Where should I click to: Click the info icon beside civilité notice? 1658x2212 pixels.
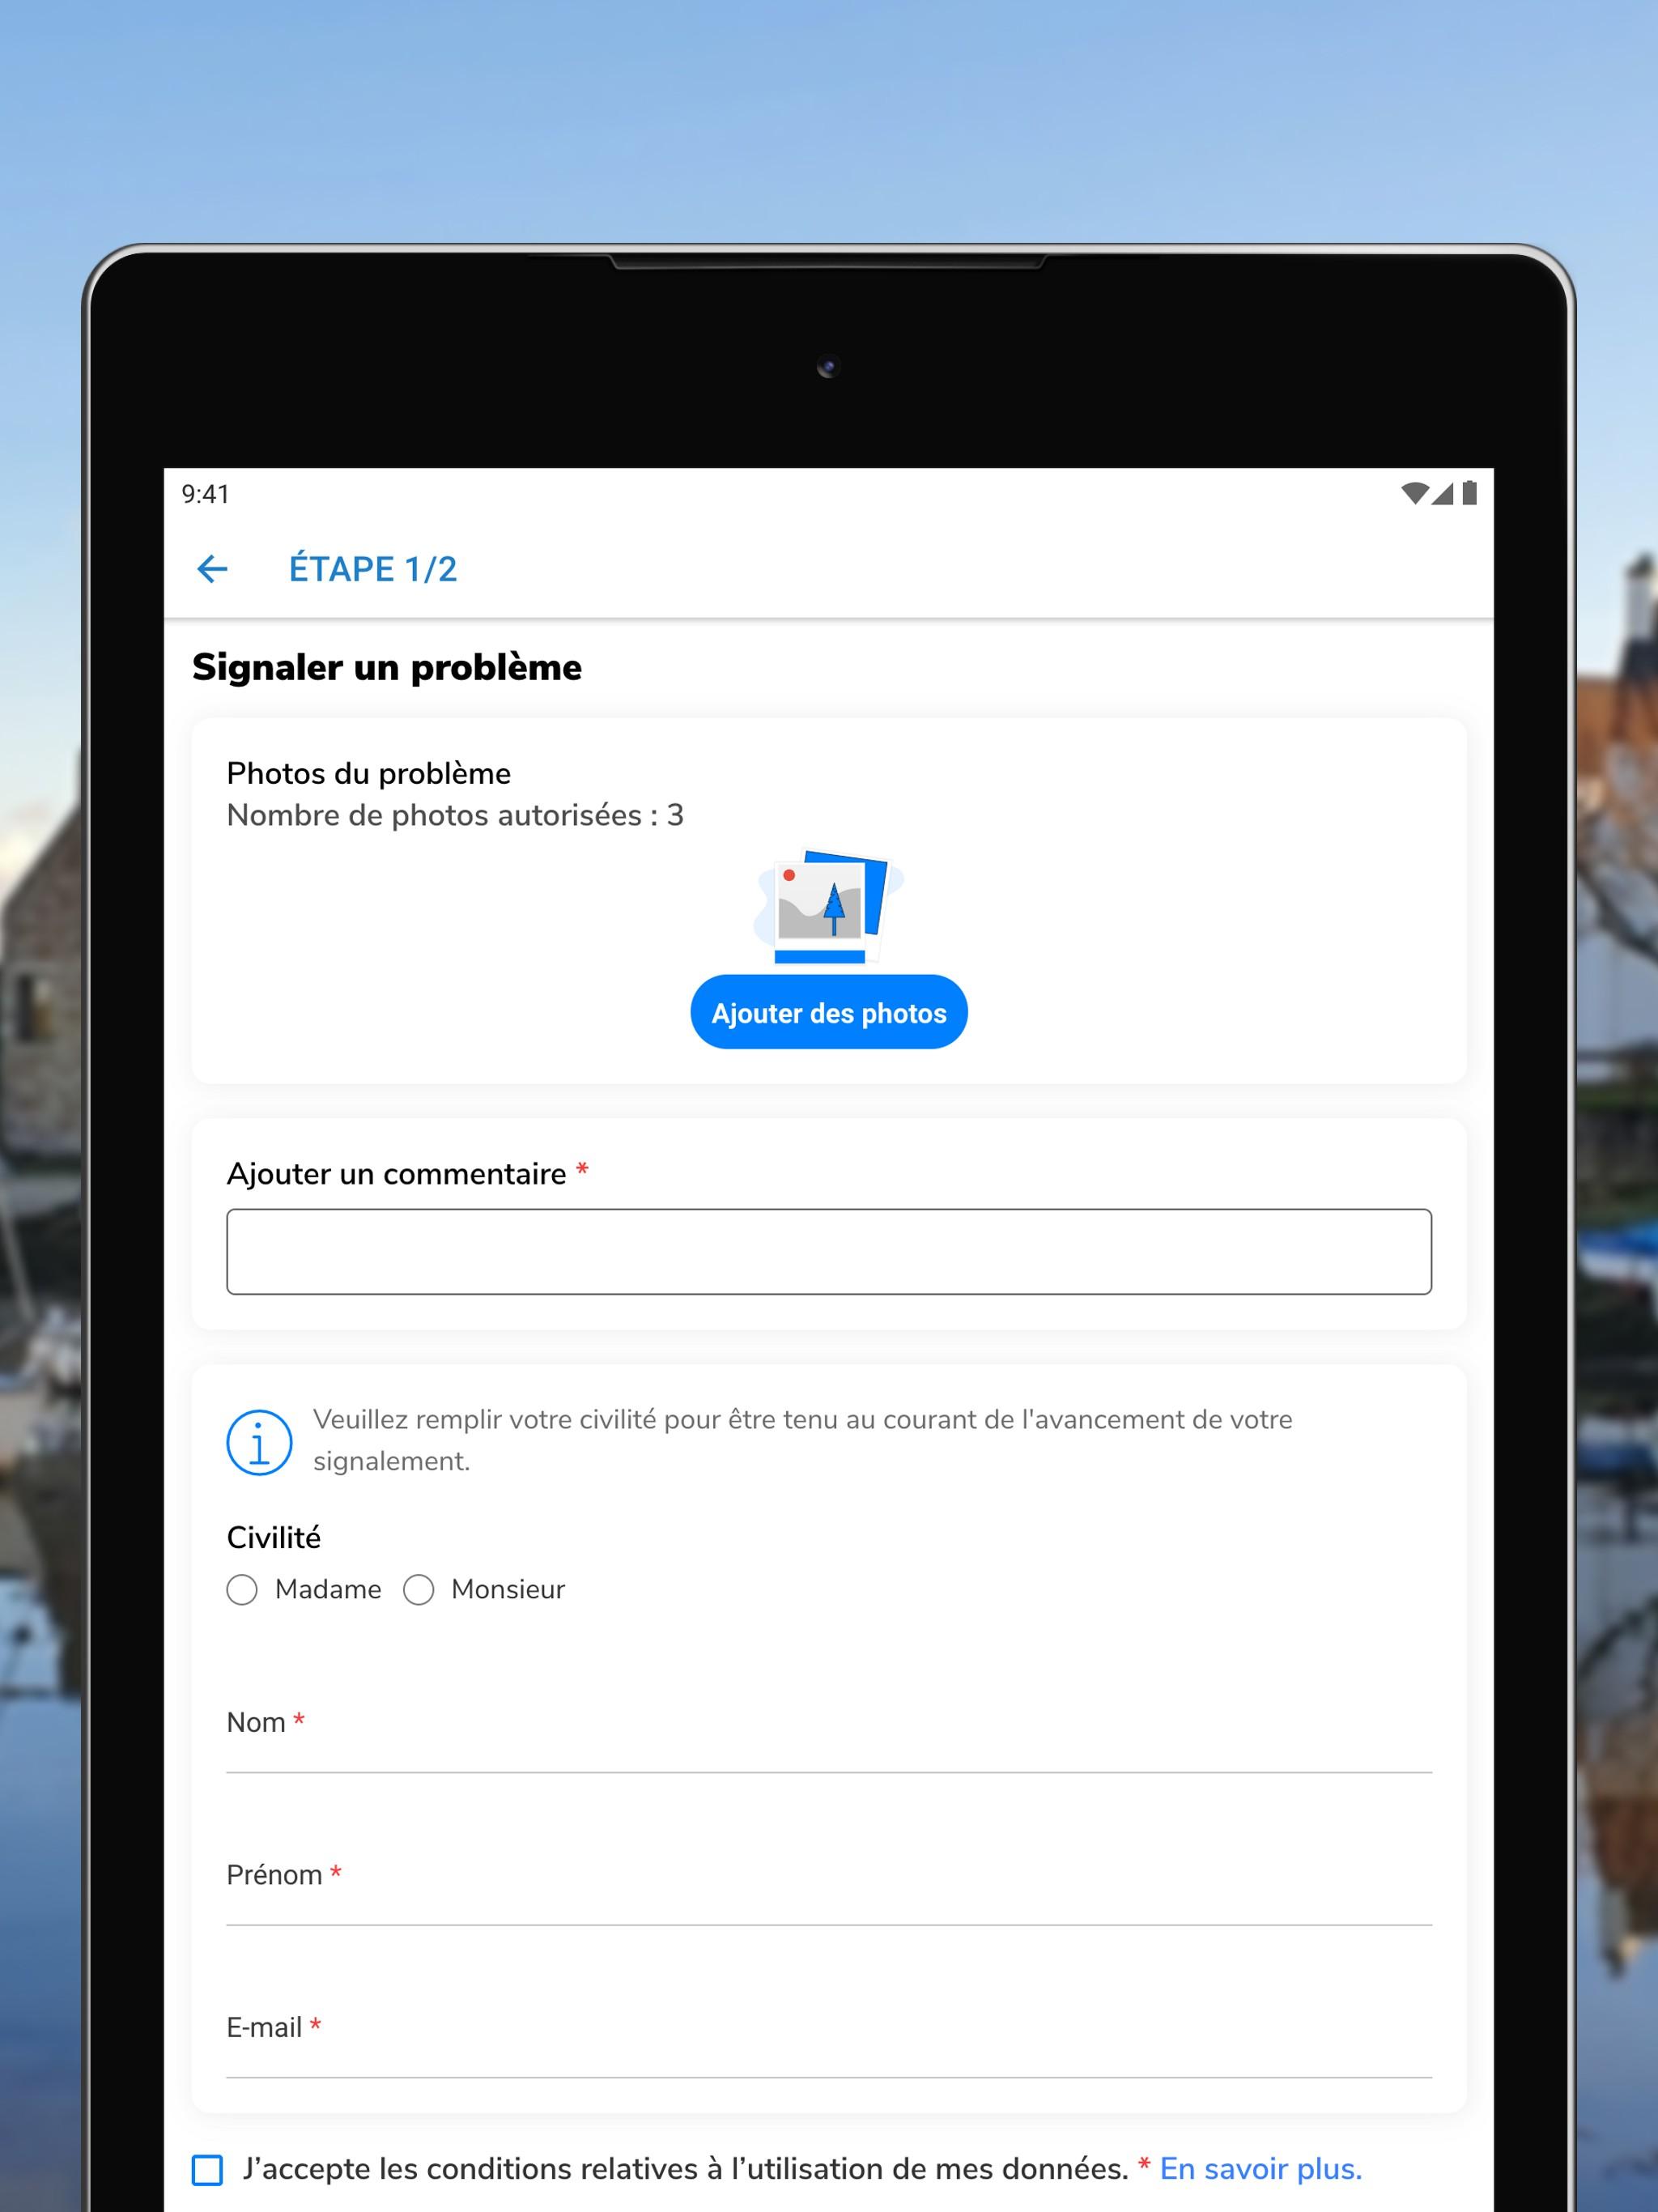[259, 1442]
